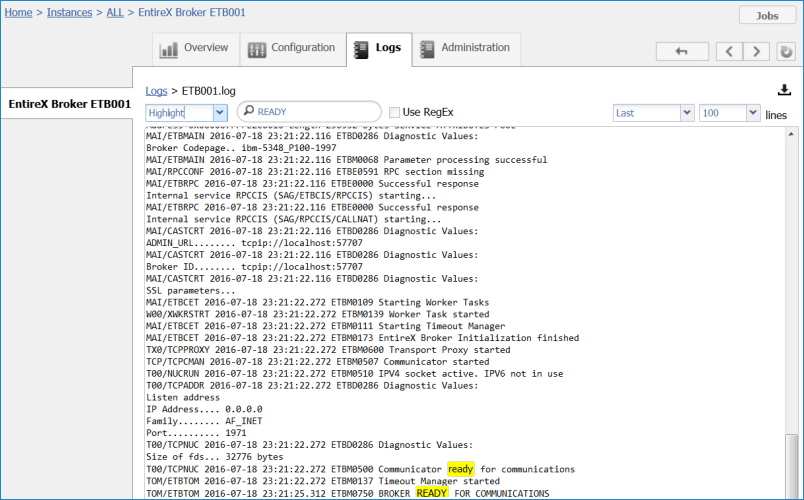Click the 'Port.......... 1971' line
This screenshot has width=804, height=500.
click(x=196, y=433)
